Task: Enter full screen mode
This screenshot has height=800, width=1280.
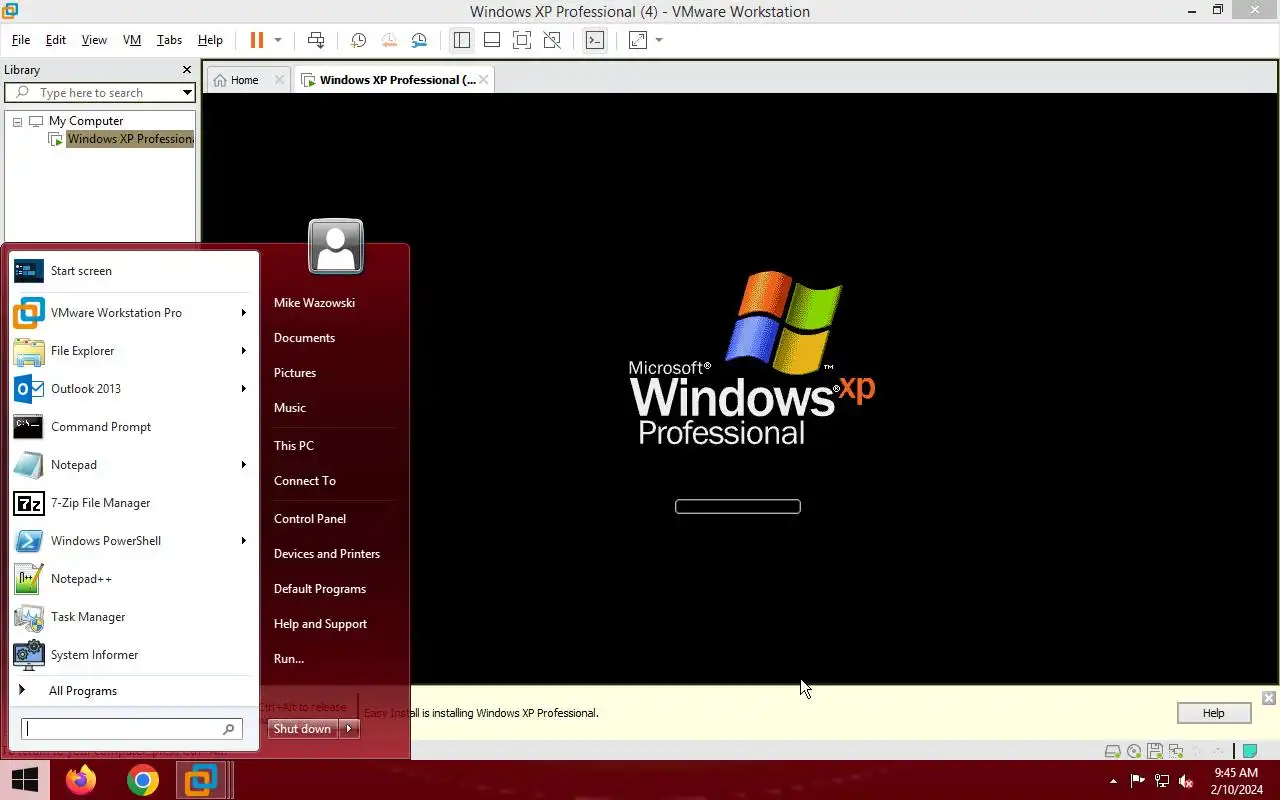Action: click(x=521, y=40)
